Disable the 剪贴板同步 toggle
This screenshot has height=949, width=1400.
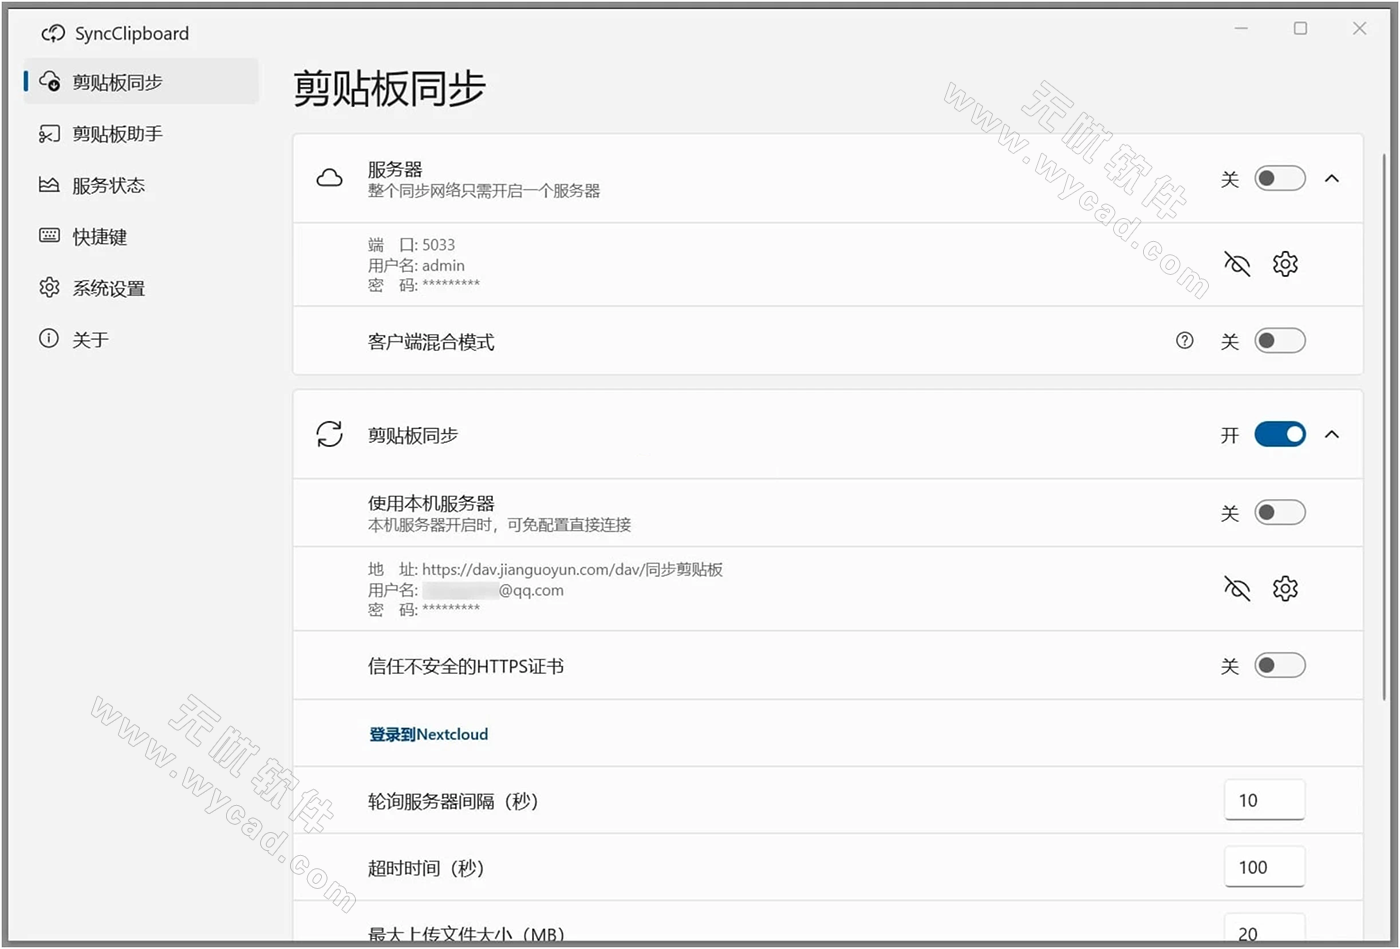[x=1278, y=434]
